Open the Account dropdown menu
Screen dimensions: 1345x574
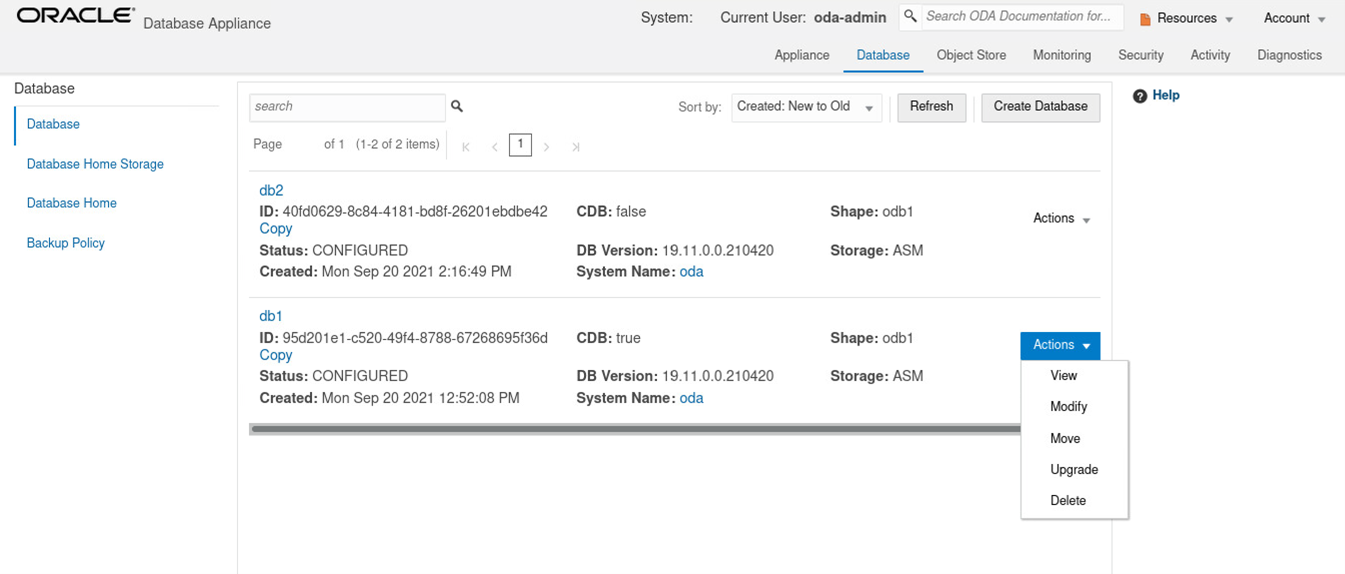click(x=1294, y=19)
